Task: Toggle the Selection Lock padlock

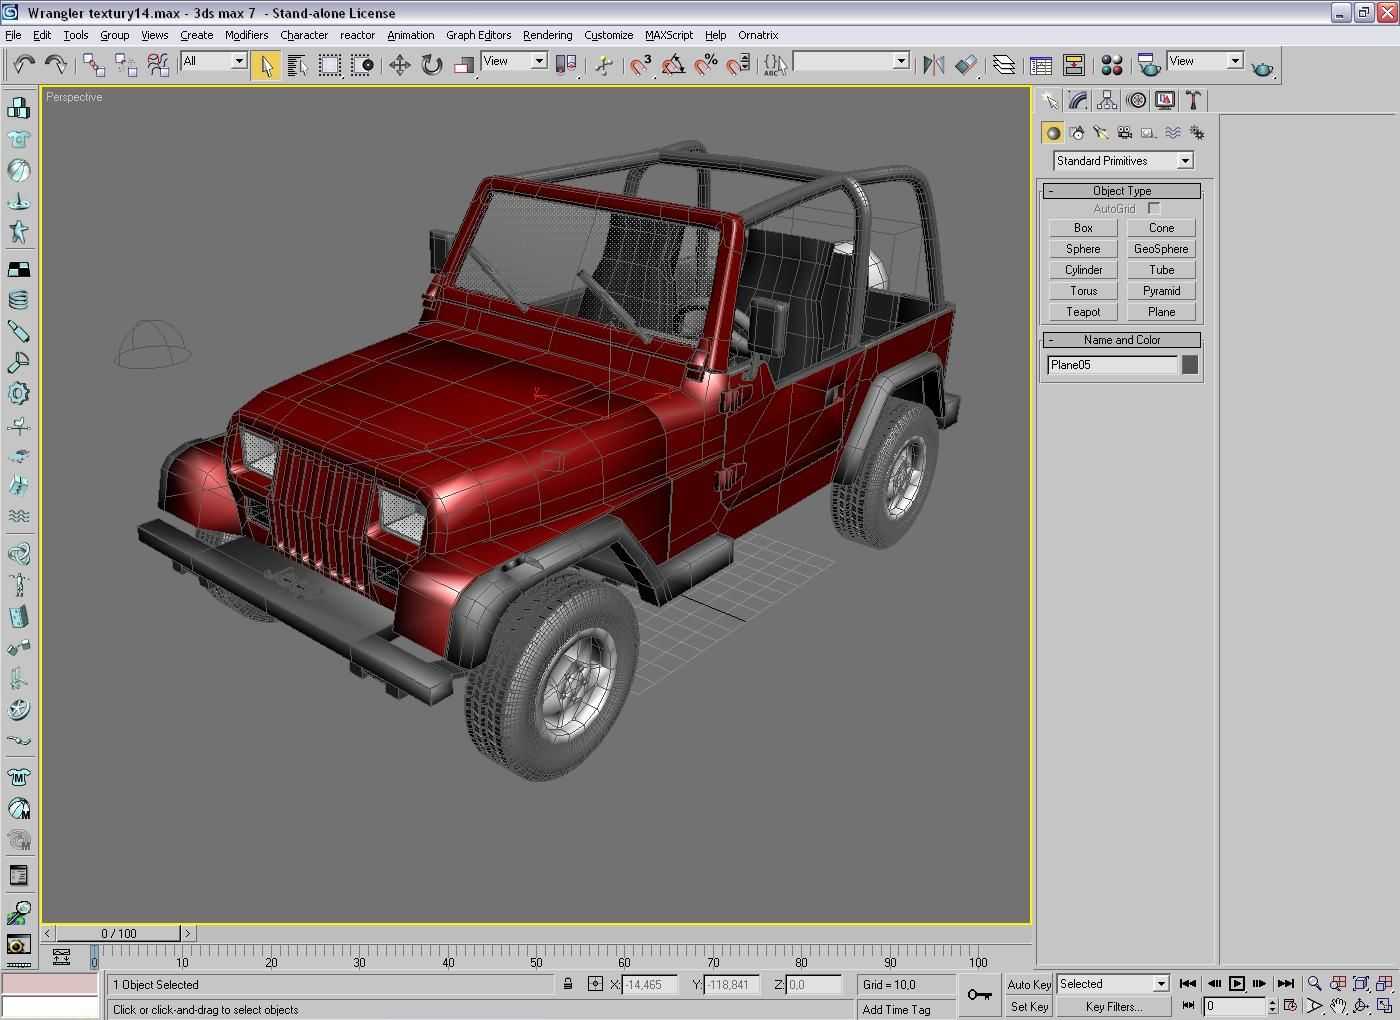Action: pyautogui.click(x=568, y=984)
